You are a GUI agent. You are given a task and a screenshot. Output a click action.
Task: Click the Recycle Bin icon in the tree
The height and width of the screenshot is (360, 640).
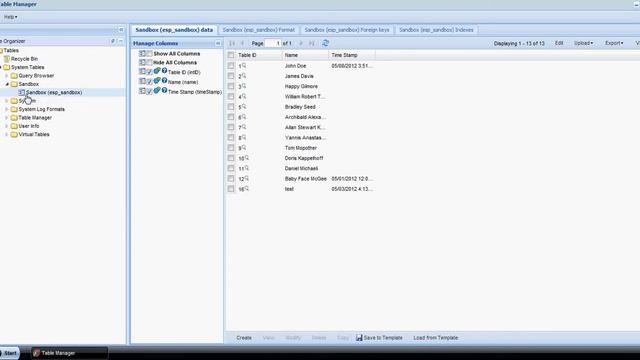click(7, 59)
